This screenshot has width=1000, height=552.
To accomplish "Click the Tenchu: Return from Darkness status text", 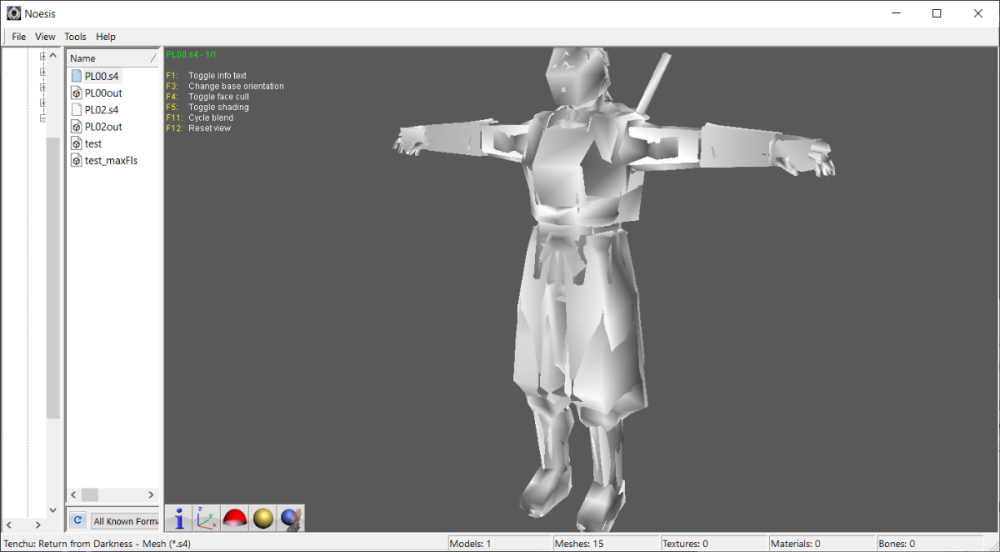I will click(x=97, y=544).
